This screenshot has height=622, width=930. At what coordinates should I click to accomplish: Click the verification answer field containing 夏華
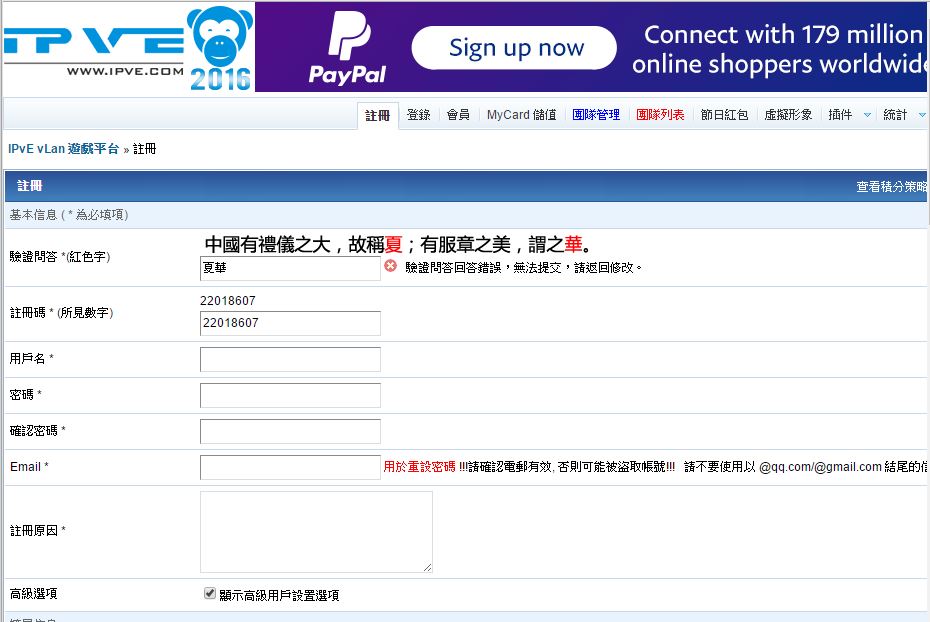point(290,268)
